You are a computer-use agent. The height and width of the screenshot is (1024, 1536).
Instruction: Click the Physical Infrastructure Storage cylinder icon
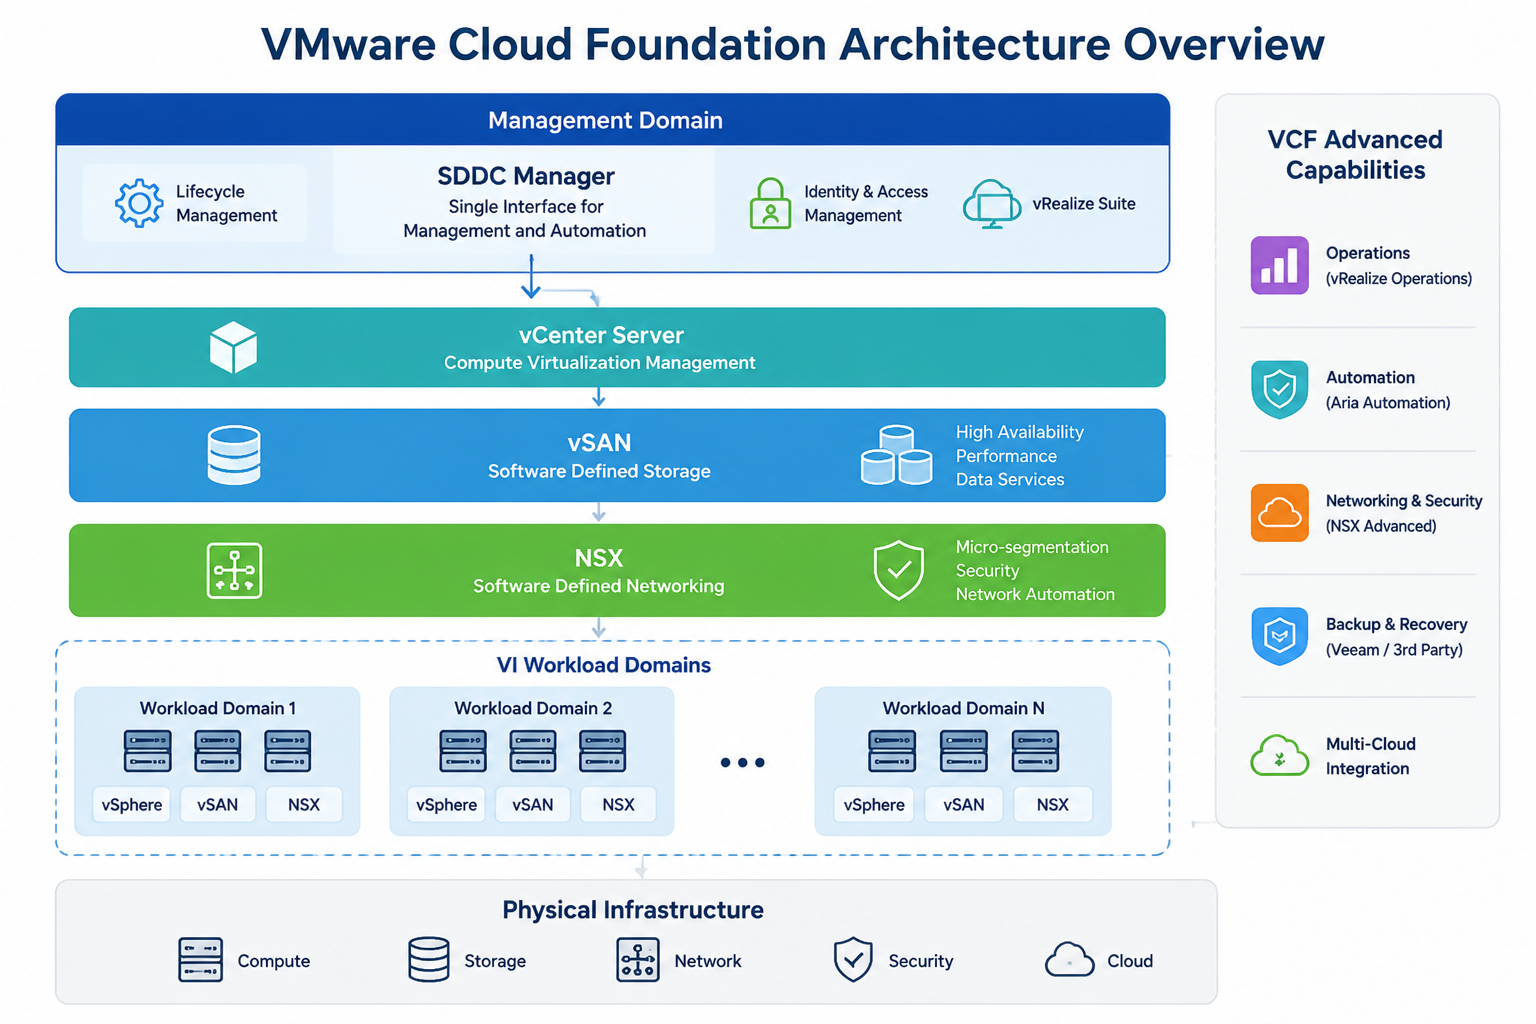(428, 960)
